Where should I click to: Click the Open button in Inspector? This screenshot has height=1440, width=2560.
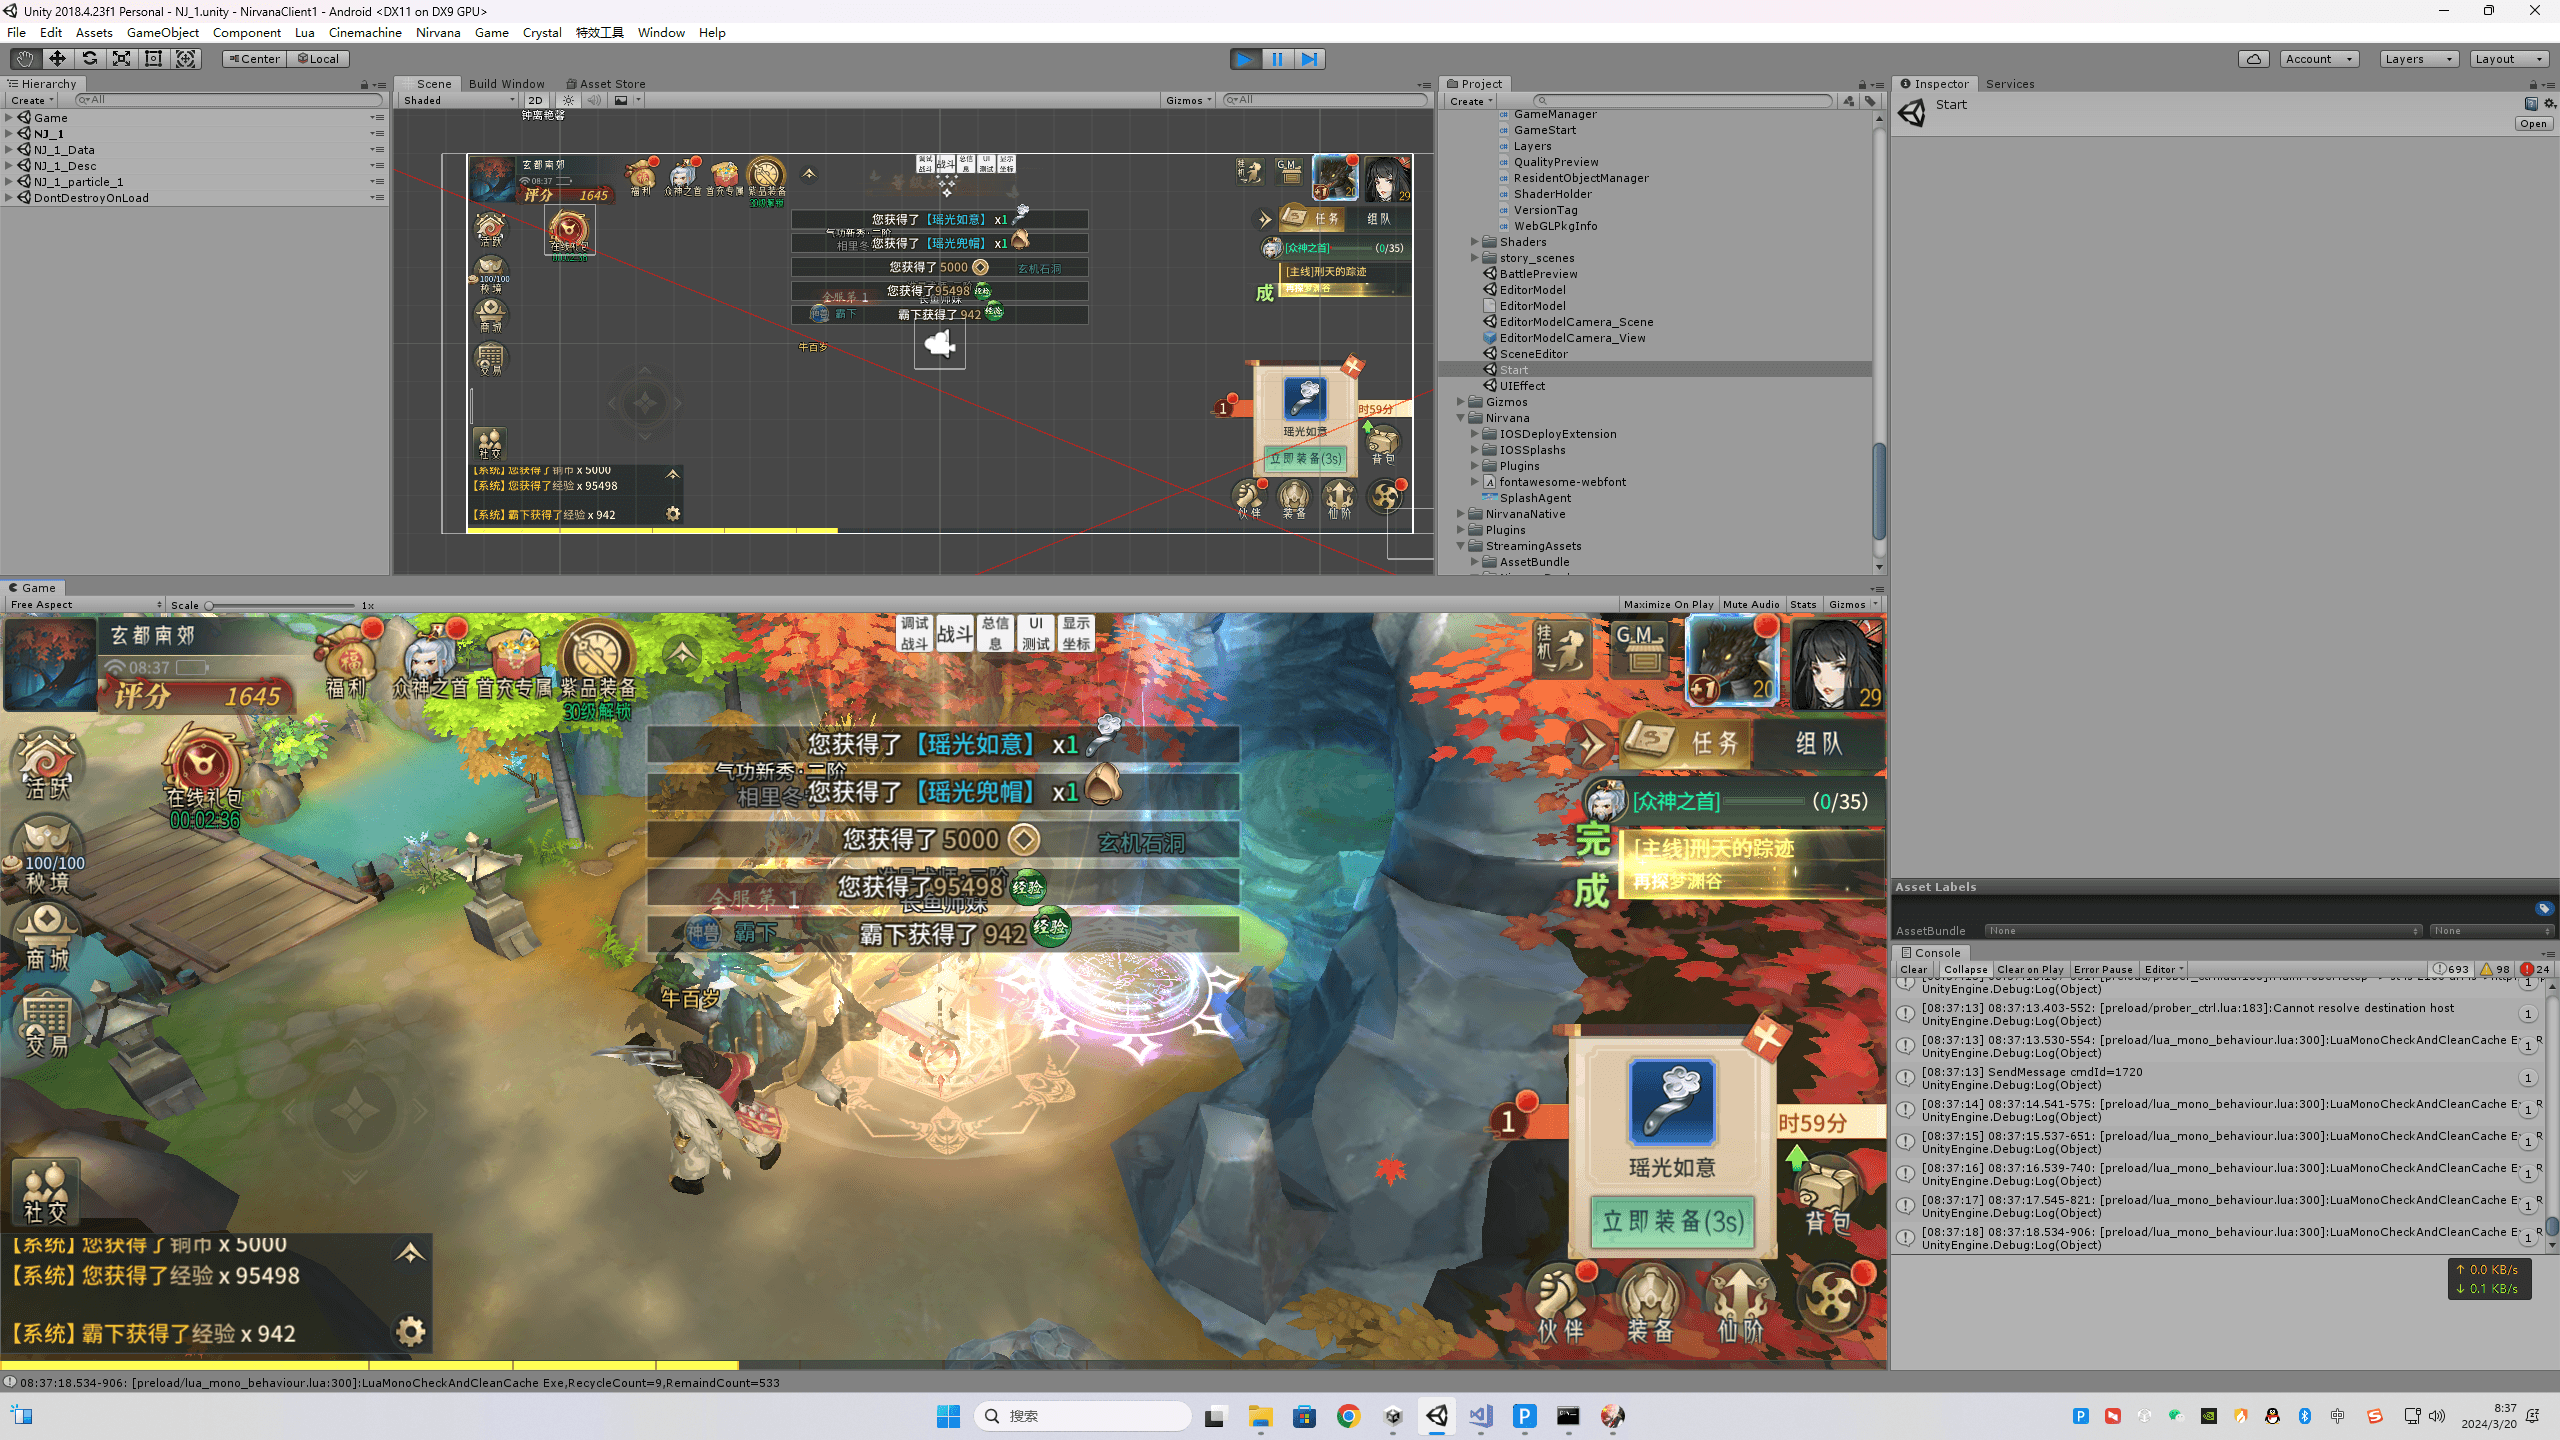[2533, 124]
